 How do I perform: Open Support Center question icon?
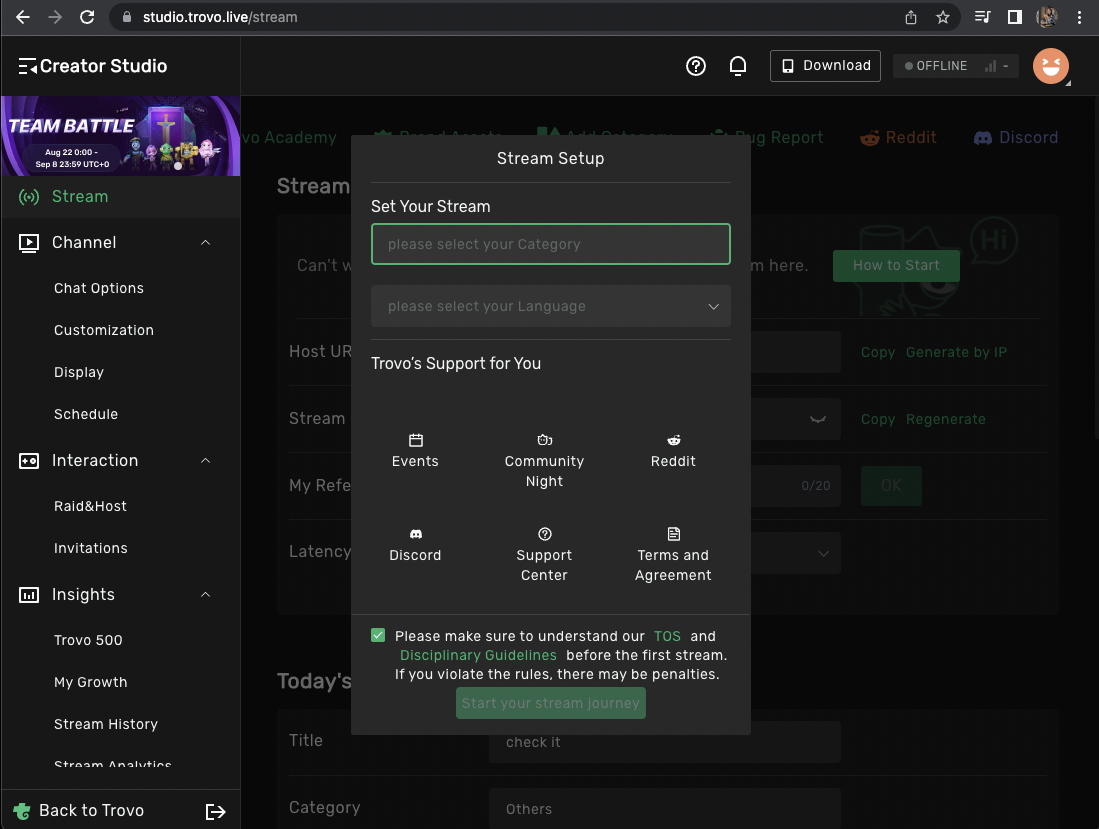click(x=545, y=534)
